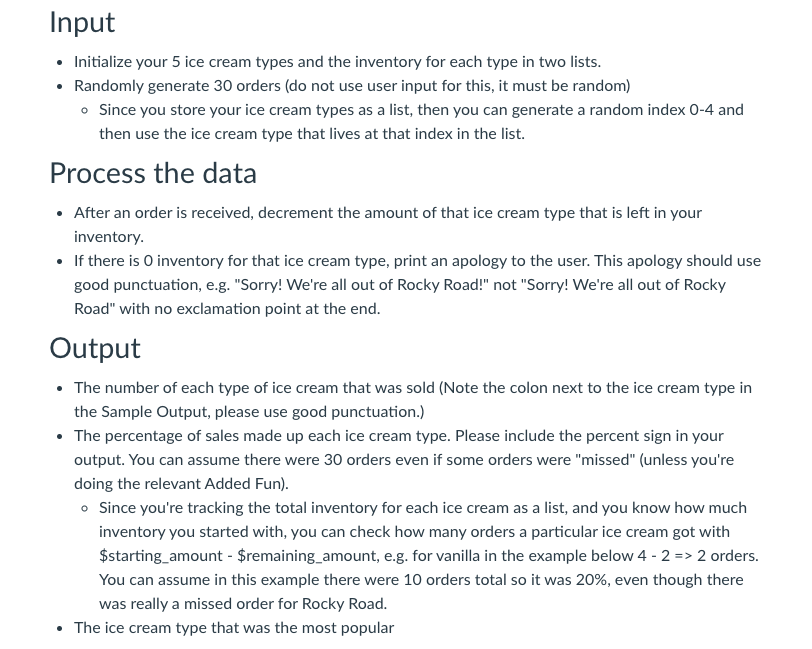The image size is (812, 649).
Task: Click the Input heading
Action: 82,22
